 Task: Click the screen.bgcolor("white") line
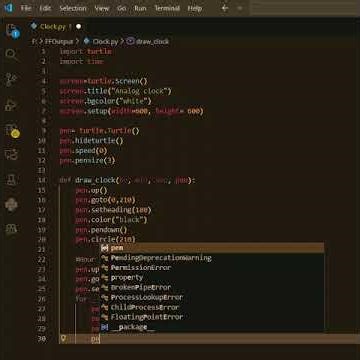[x=106, y=101]
